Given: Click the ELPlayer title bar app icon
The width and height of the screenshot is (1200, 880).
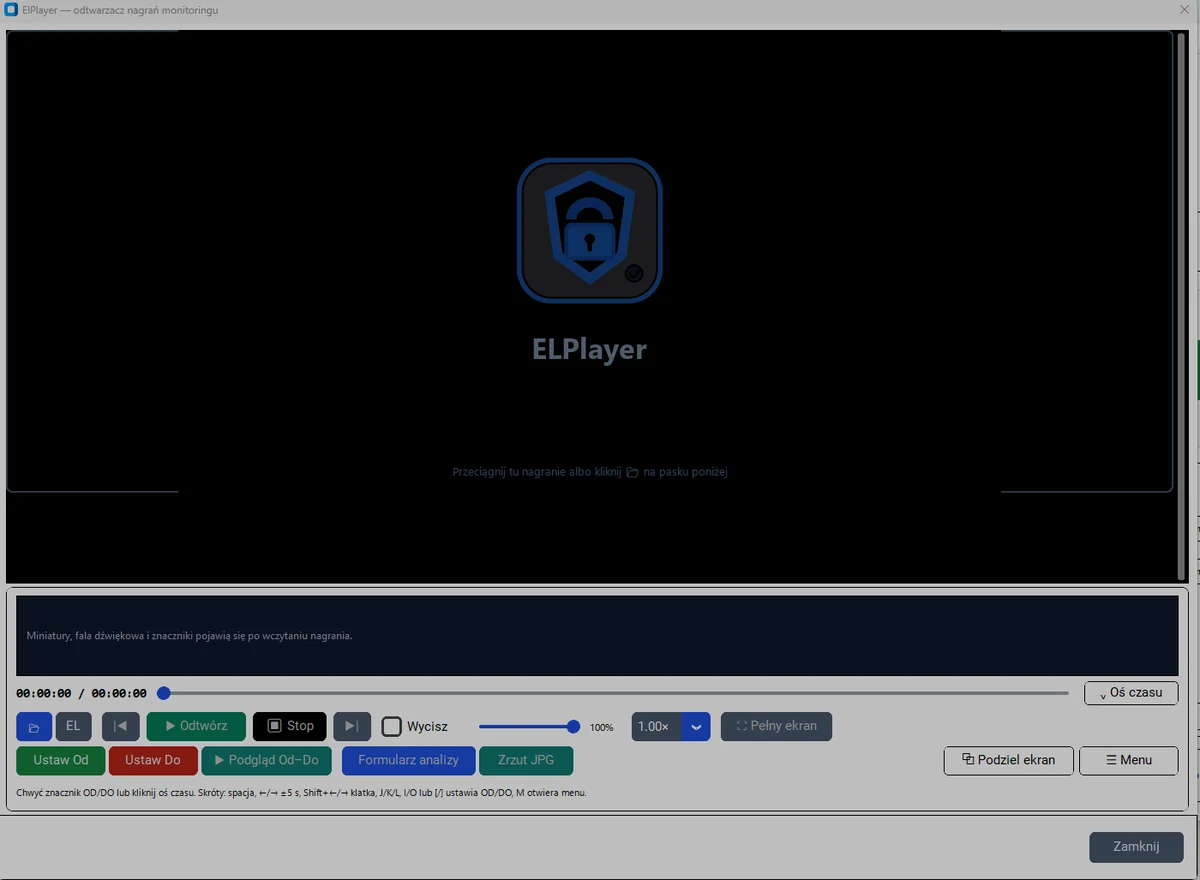Looking at the screenshot, I should tap(12, 10).
